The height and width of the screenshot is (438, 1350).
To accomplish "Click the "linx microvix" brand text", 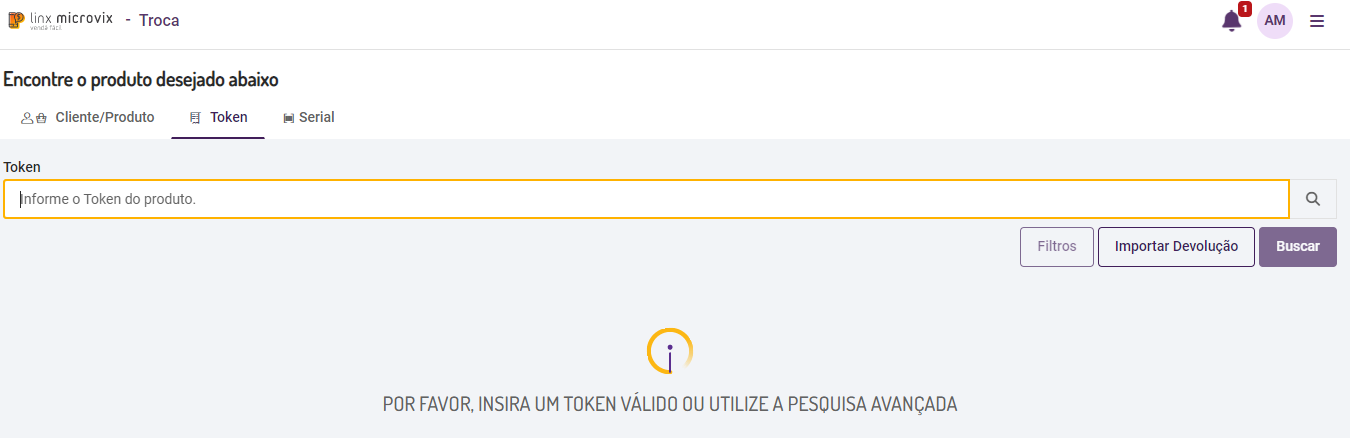I will tap(71, 19).
